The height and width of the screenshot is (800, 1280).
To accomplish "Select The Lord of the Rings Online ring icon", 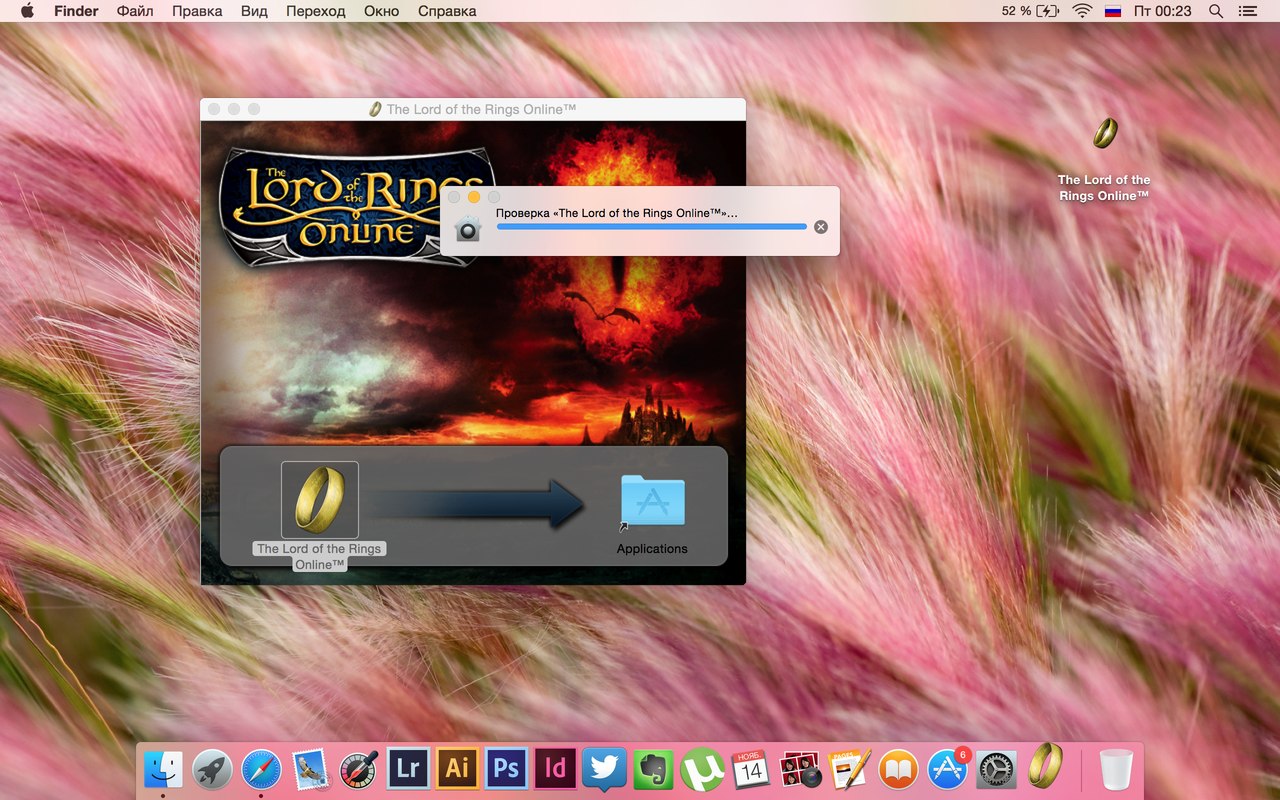I will click(x=320, y=499).
